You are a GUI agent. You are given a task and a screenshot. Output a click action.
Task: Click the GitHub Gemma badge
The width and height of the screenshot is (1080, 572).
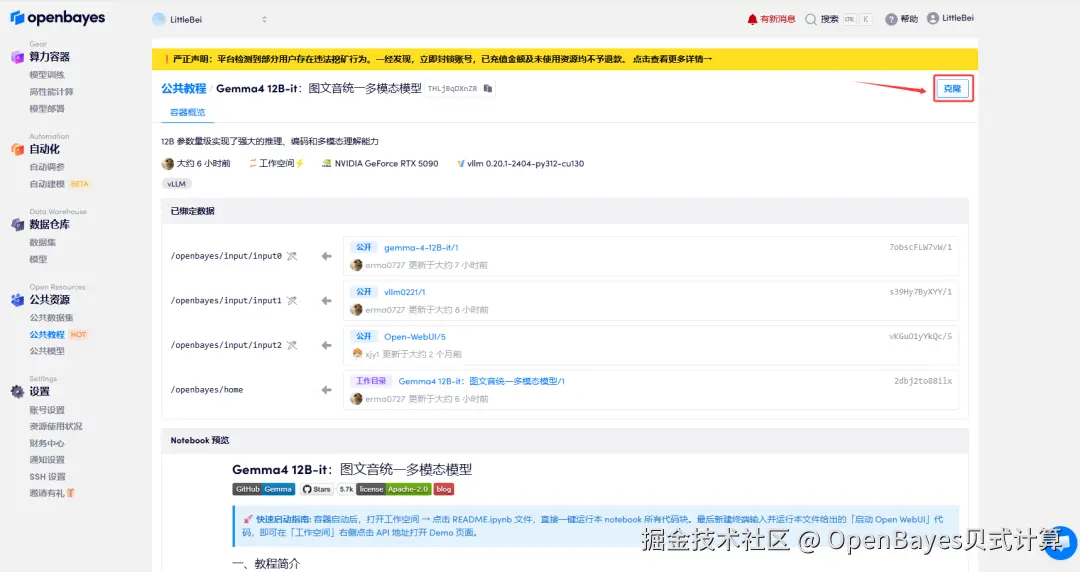pos(263,489)
